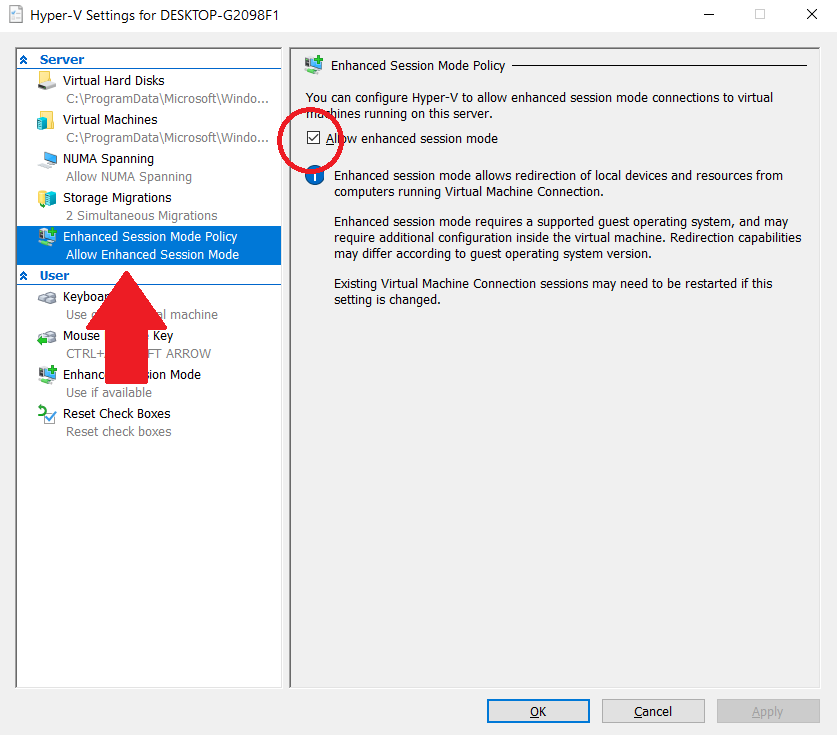Image resolution: width=837 pixels, height=735 pixels.
Task: Click 'Reset check boxes' subtitle text
Action: 119,432
